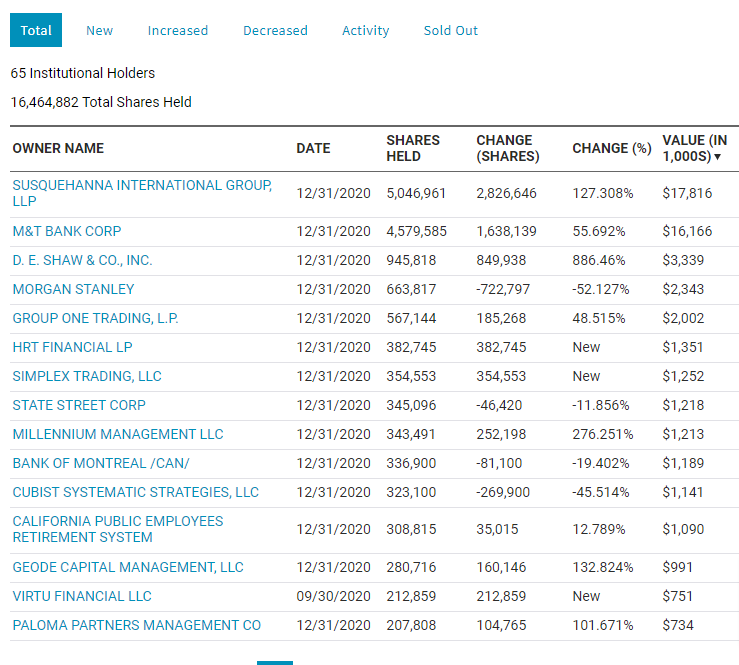Image resolution: width=739 pixels, height=665 pixels.
Task: Click HRT Financial's 'New' change cell
Action: click(x=586, y=347)
